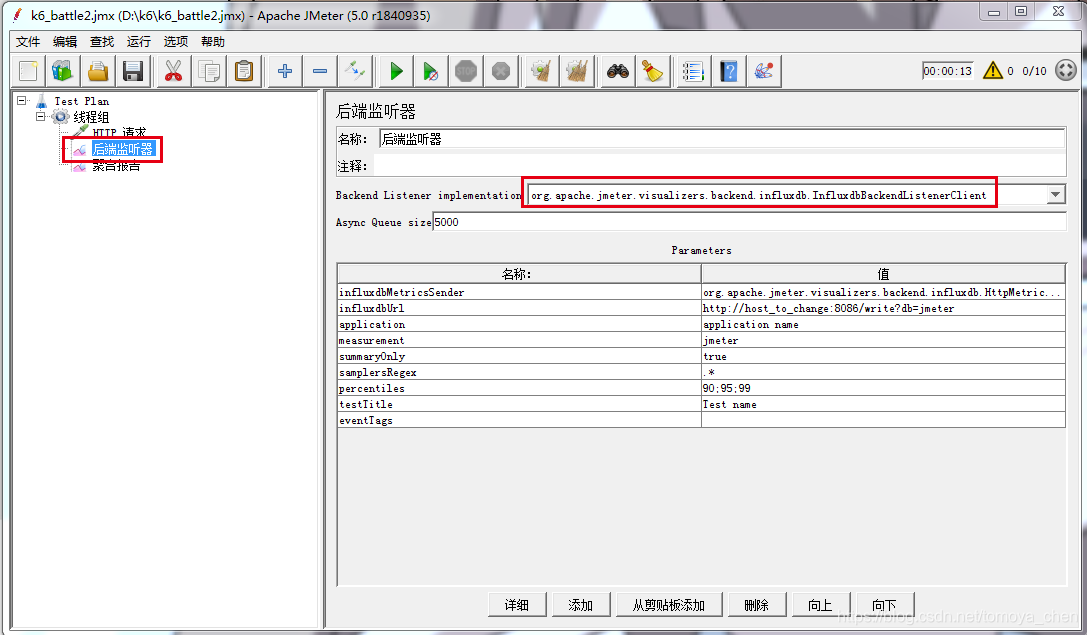Image resolution: width=1087 pixels, height=635 pixels.
Task: Click the Copy icon in toolbar
Action: [x=209, y=71]
